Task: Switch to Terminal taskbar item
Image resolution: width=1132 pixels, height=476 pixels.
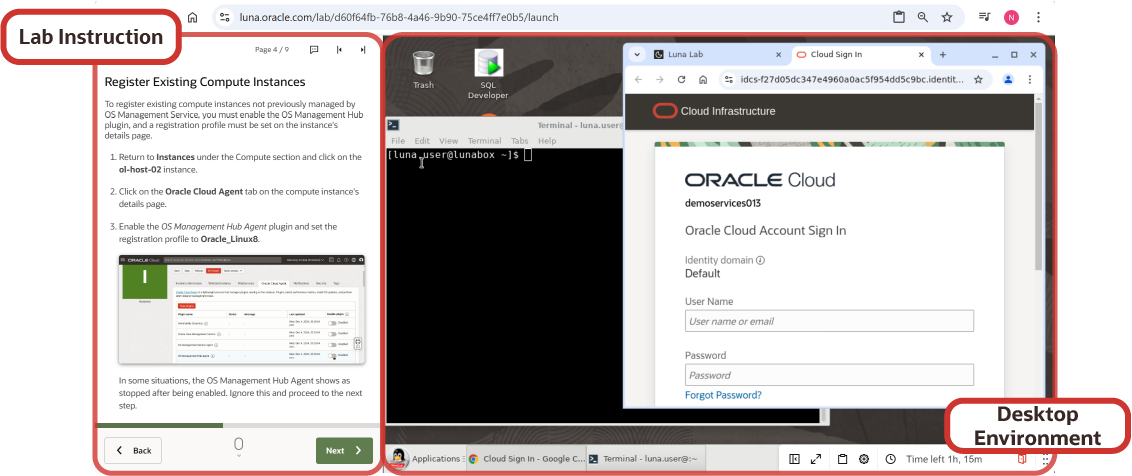Action: 643,459
